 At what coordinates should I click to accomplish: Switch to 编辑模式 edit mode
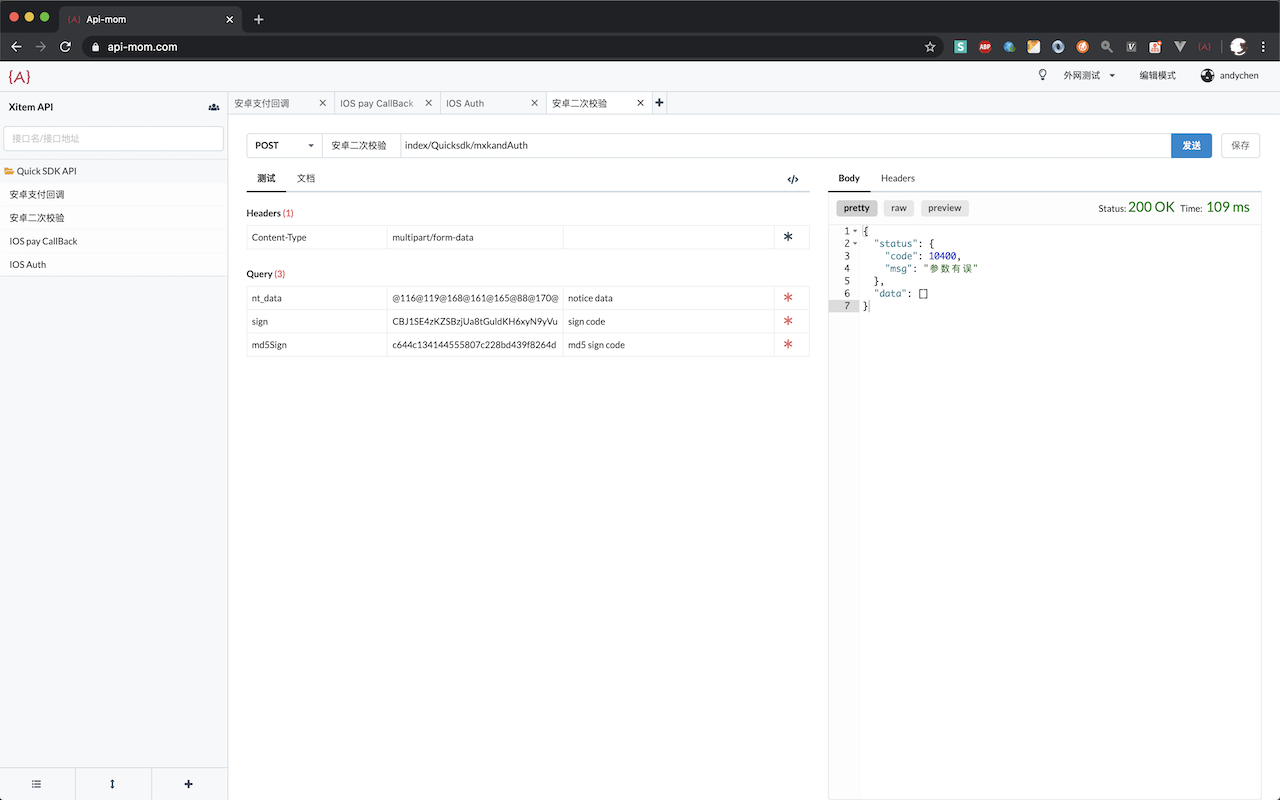pyautogui.click(x=1158, y=76)
